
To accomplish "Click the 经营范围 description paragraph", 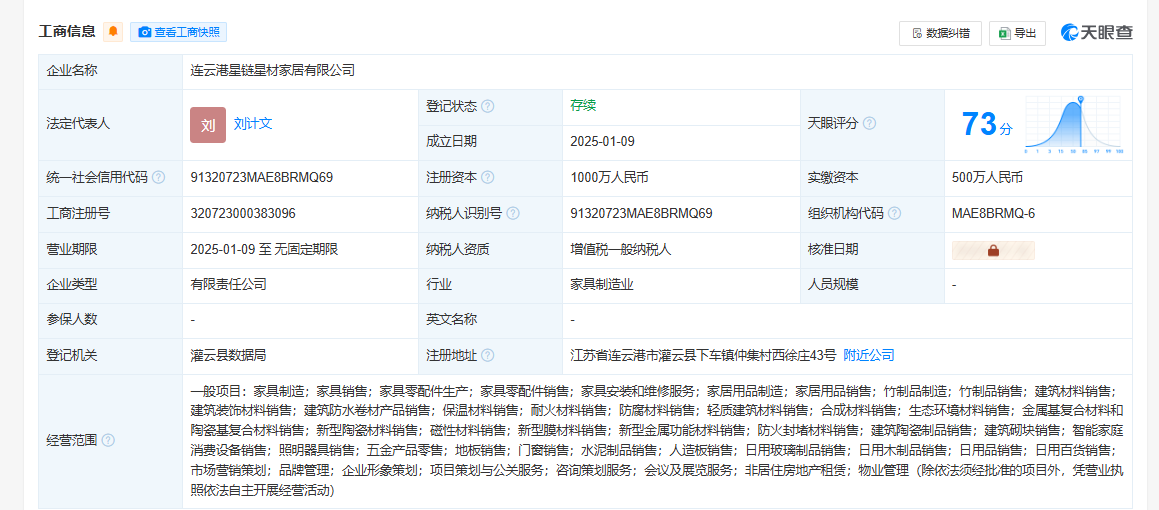I will (x=657, y=441).
